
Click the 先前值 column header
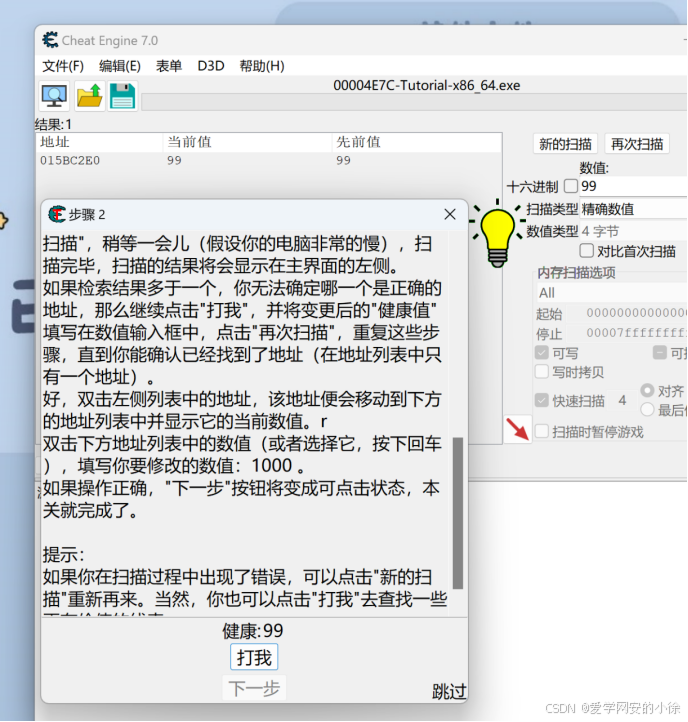click(417, 142)
